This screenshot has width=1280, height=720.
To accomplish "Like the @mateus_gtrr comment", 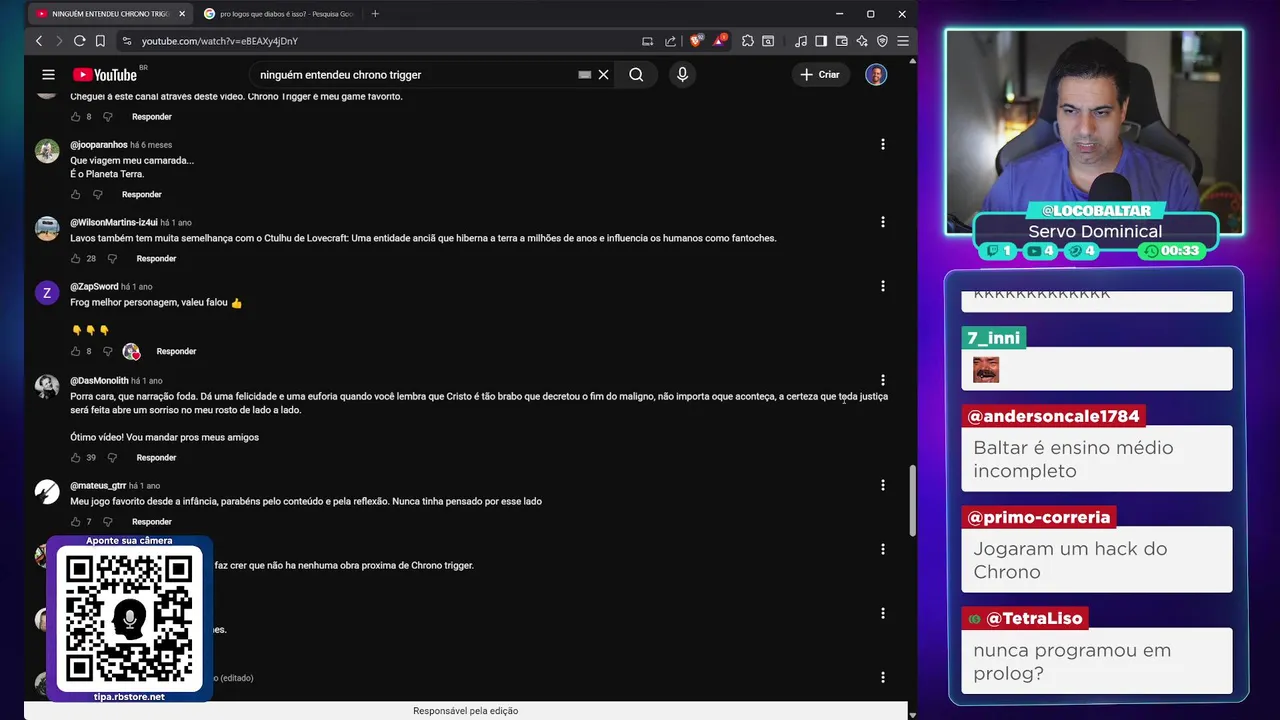I will [x=75, y=521].
